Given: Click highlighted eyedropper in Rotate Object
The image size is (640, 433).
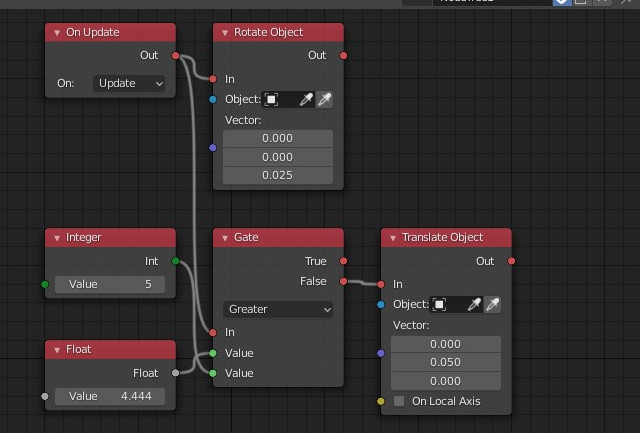Looking at the screenshot, I should point(324,99).
